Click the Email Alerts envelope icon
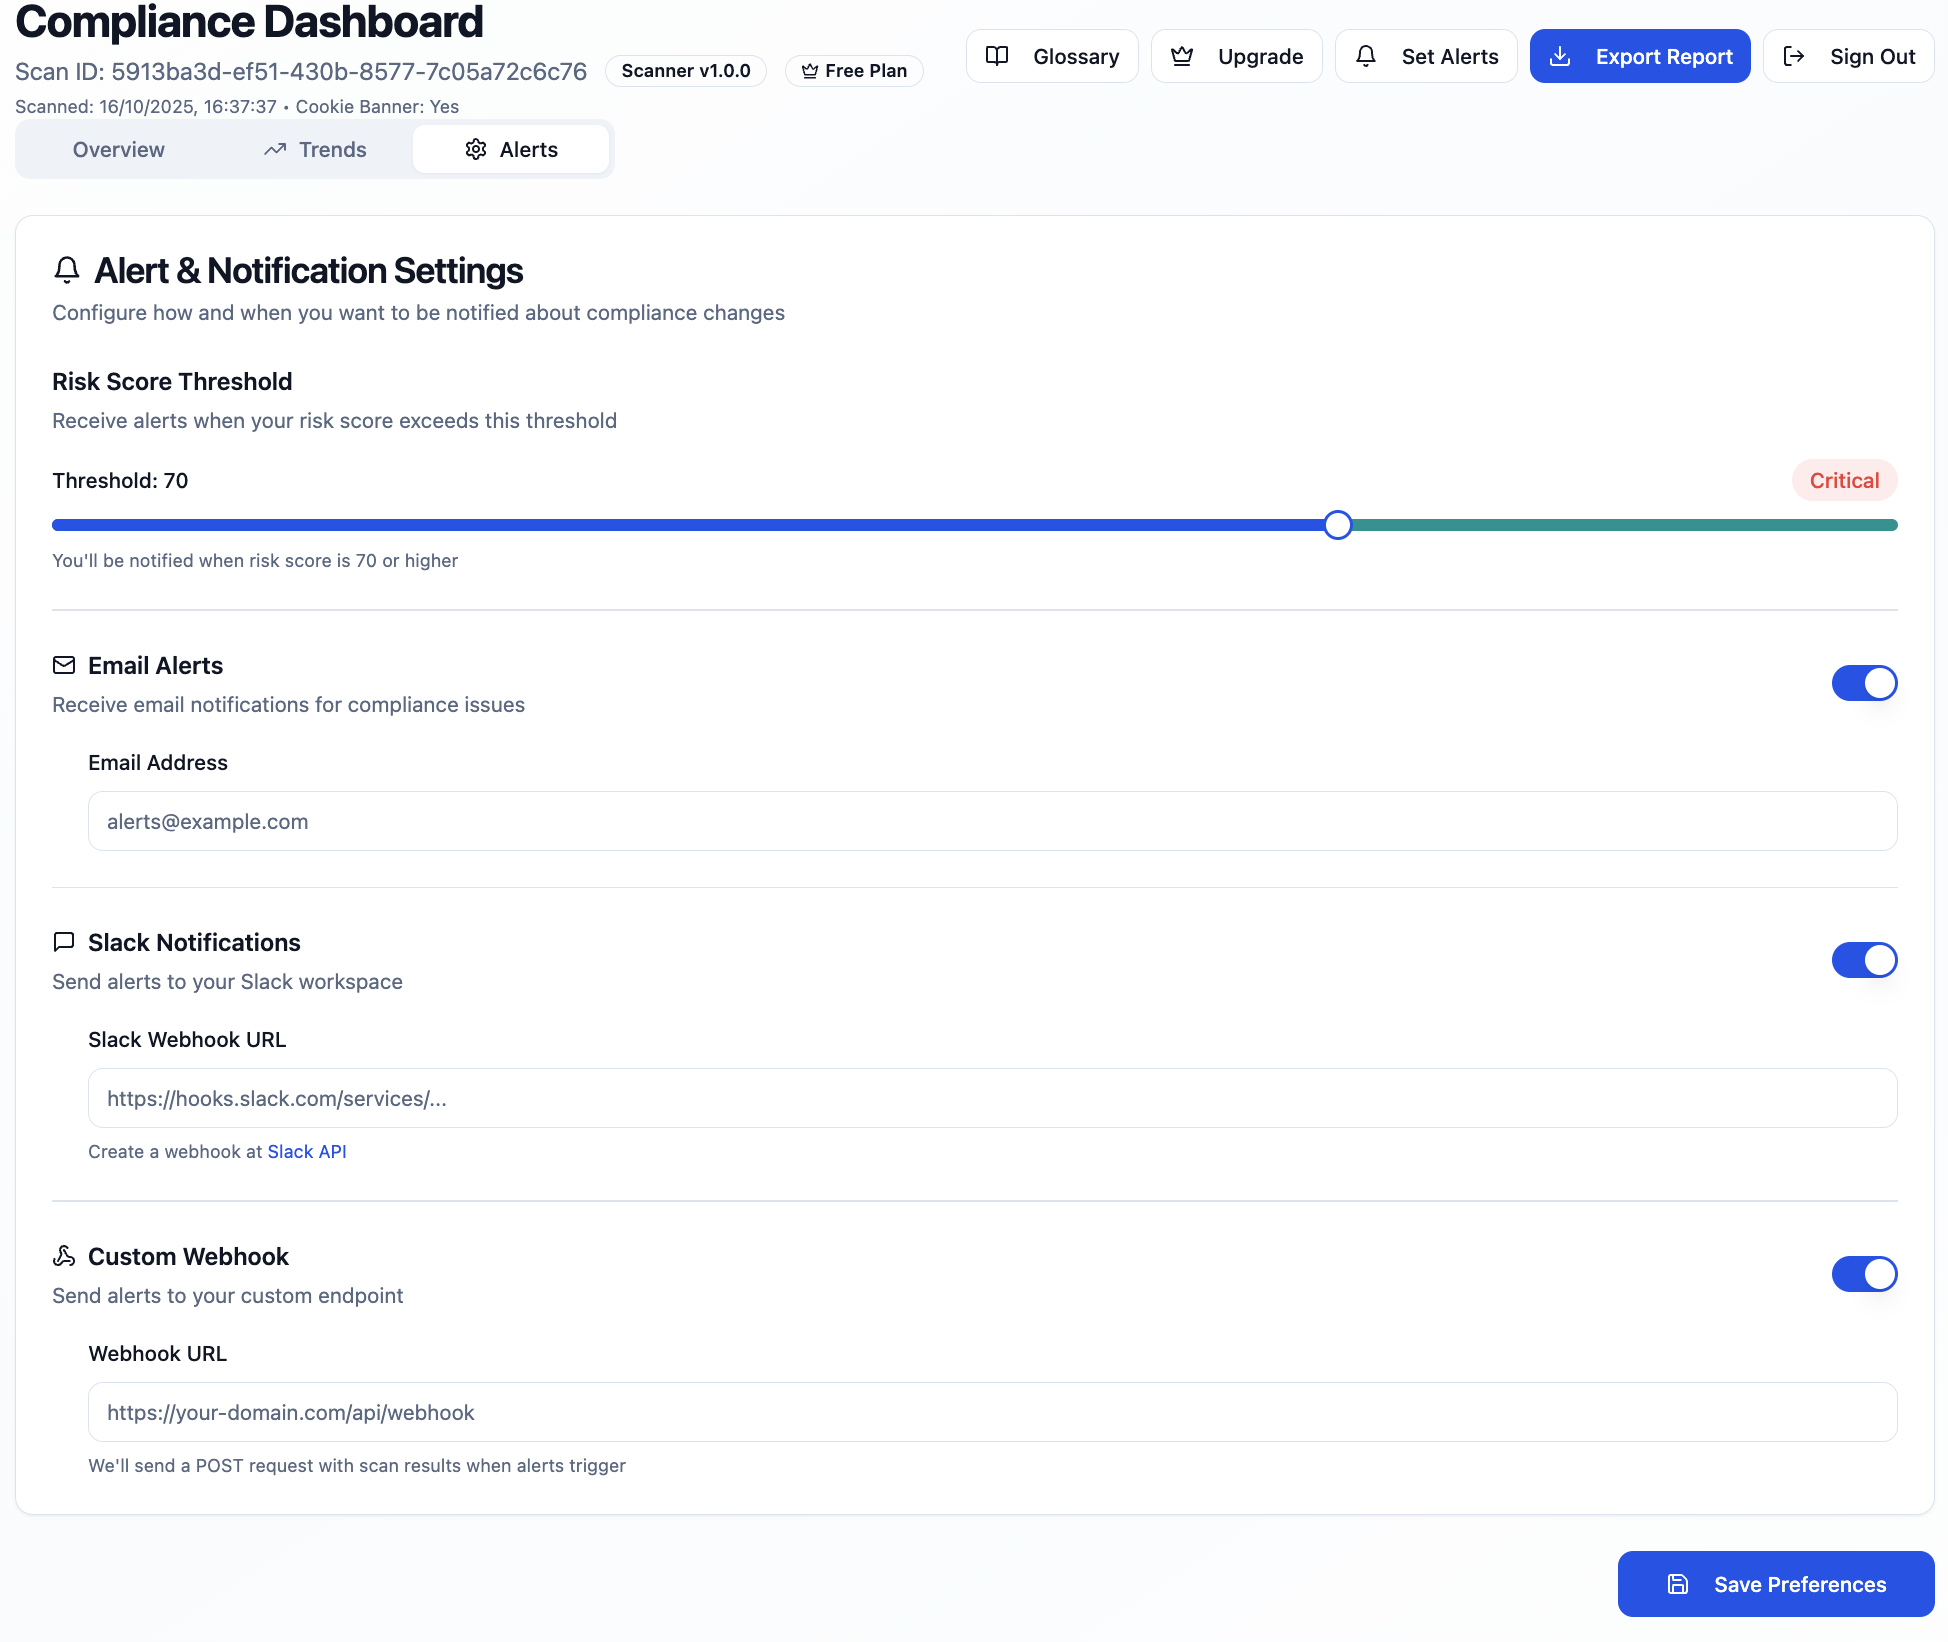 64,665
